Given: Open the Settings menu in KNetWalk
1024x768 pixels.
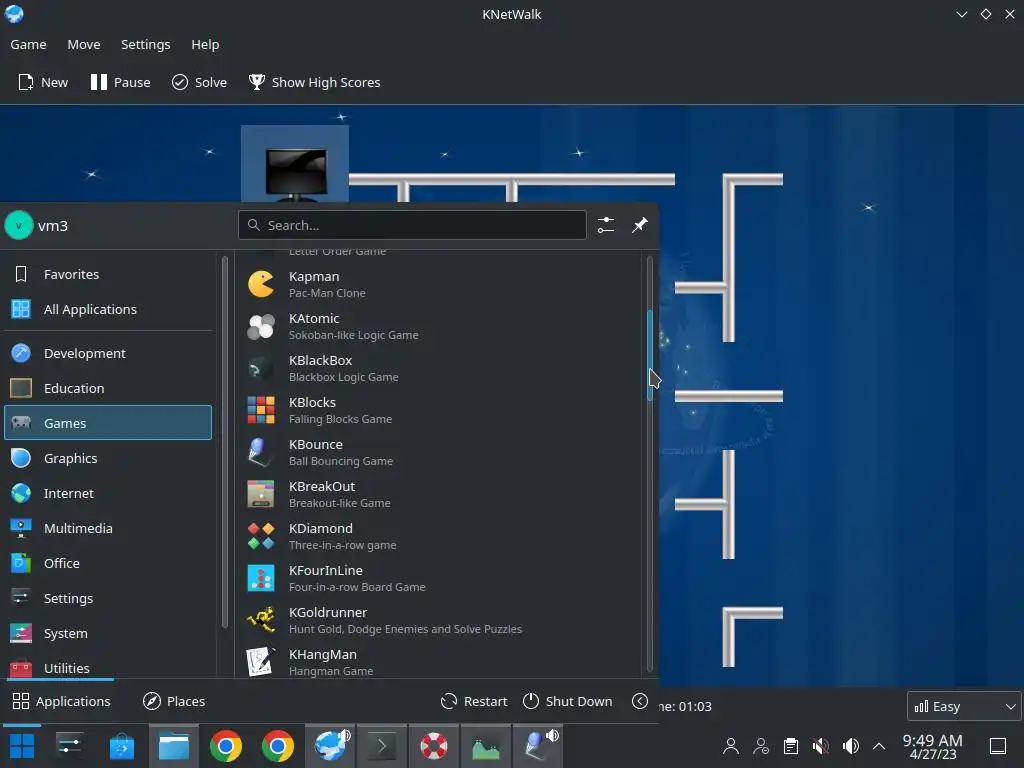Looking at the screenshot, I should 145,44.
